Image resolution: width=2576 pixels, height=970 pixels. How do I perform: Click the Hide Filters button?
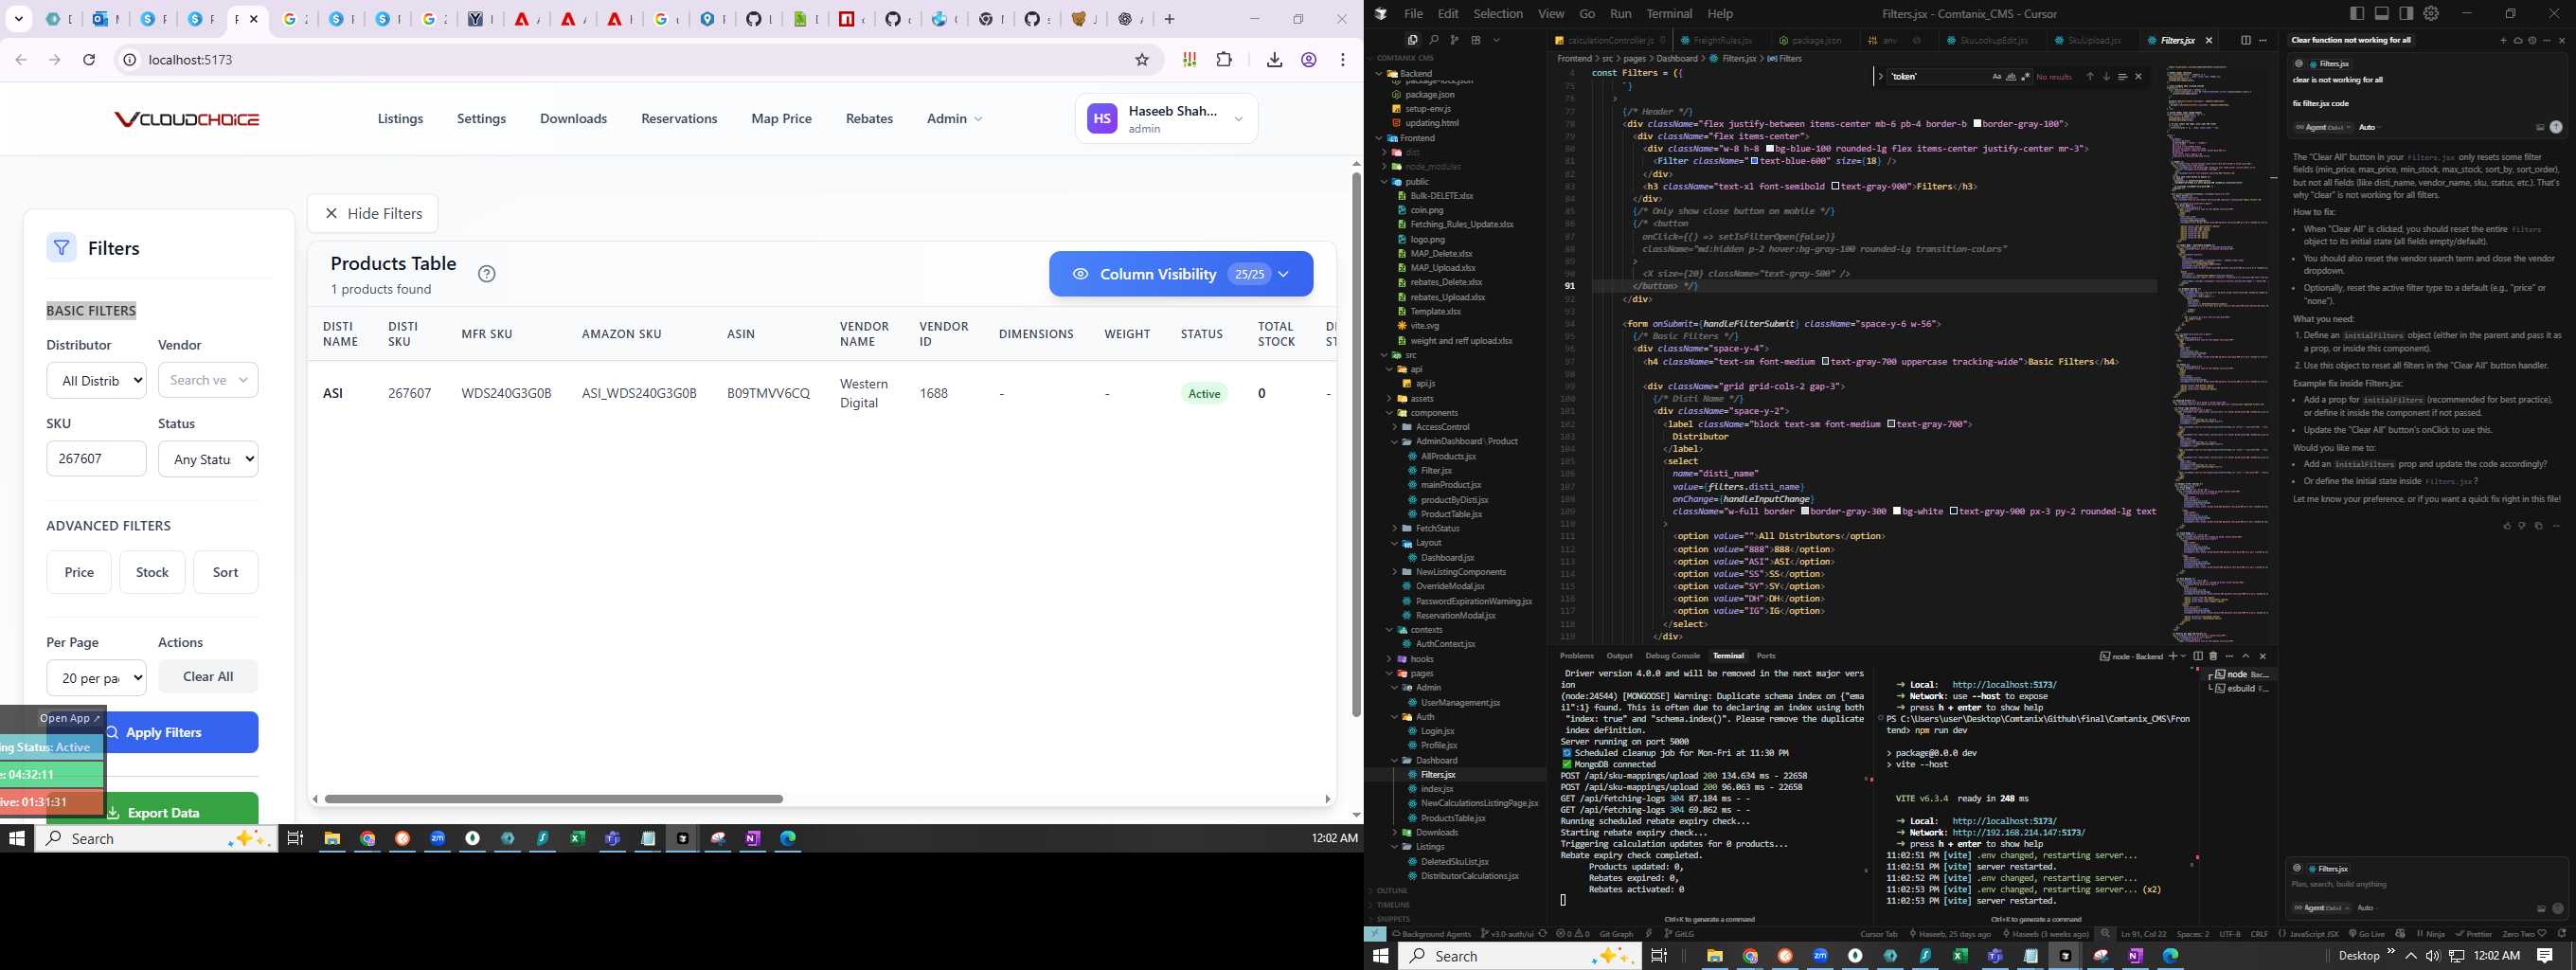point(372,213)
